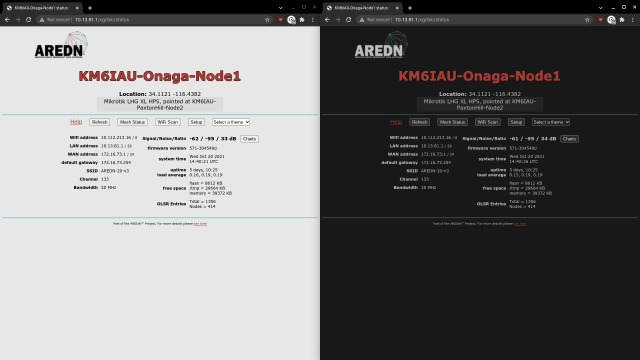This screenshot has width=640, height=360.
Task: Open the extensions puzzle icon in the right window
Action: [622, 20]
